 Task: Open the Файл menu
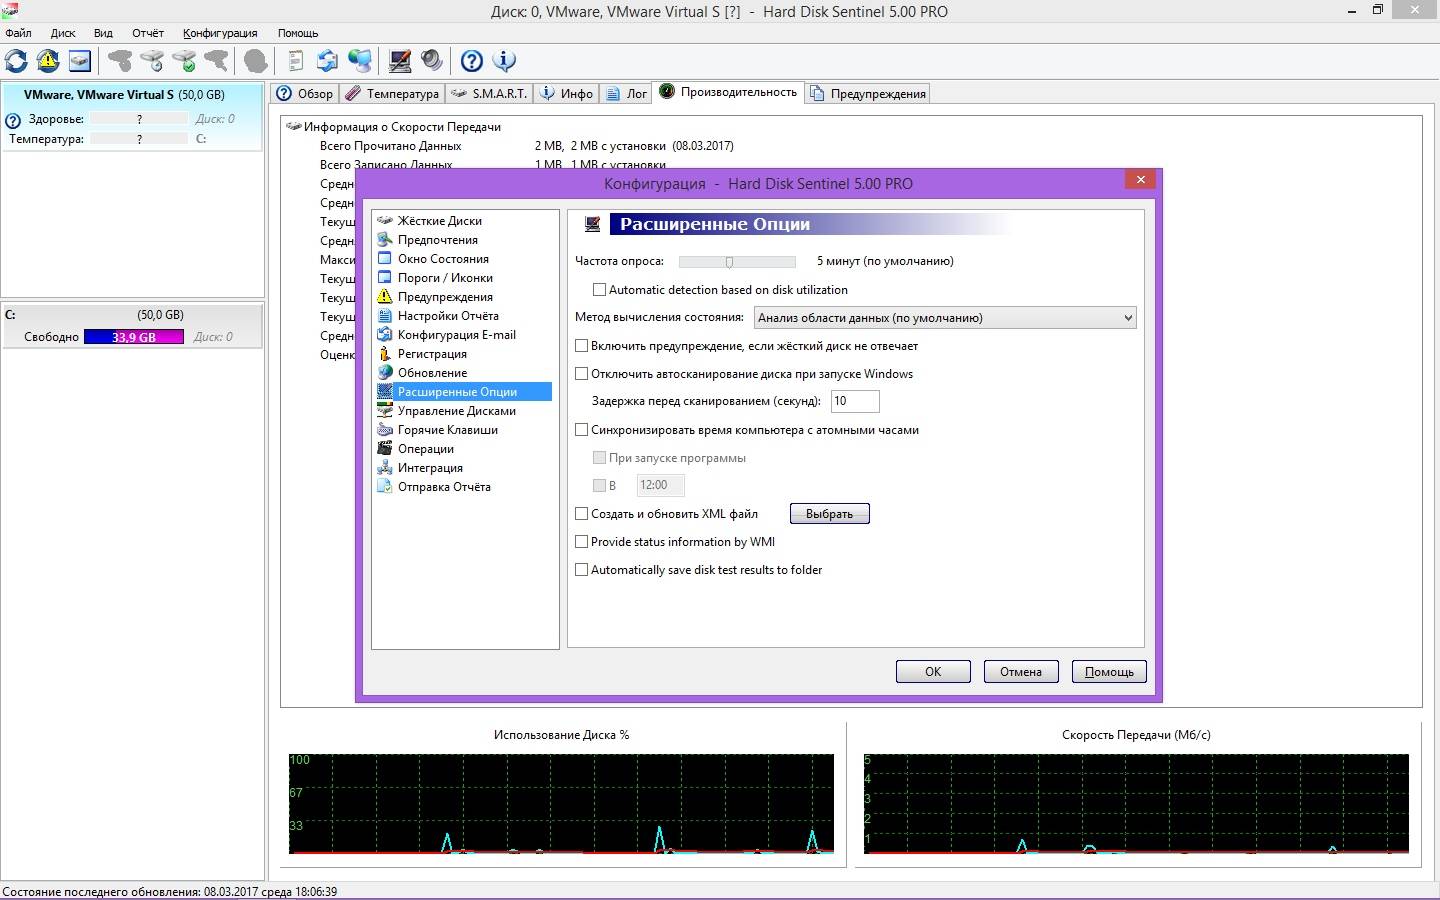click(x=18, y=33)
